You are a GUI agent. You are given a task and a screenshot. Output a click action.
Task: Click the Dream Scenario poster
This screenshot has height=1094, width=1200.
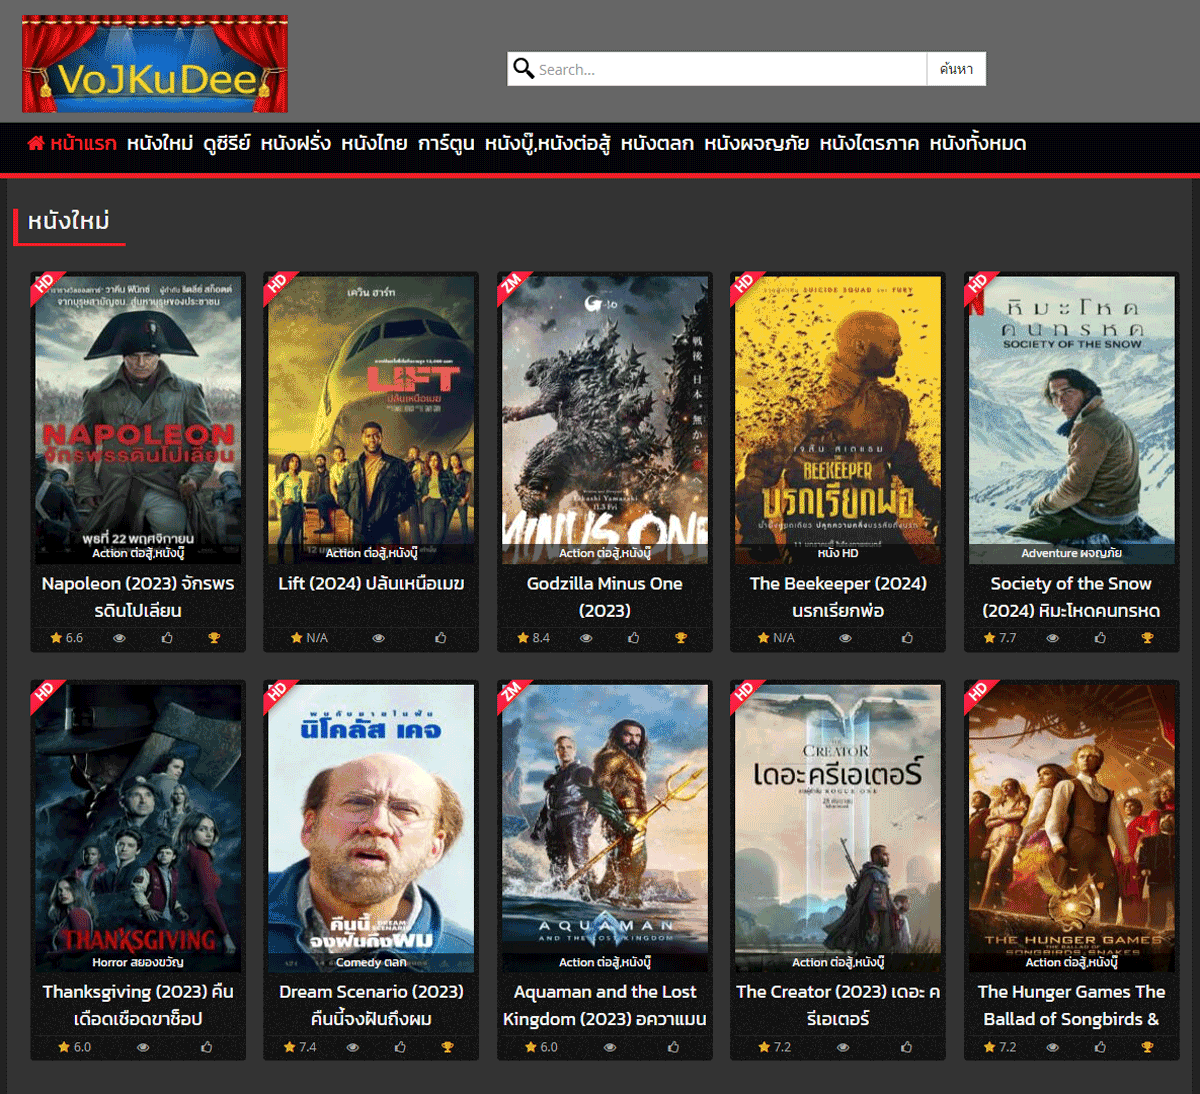coord(371,827)
